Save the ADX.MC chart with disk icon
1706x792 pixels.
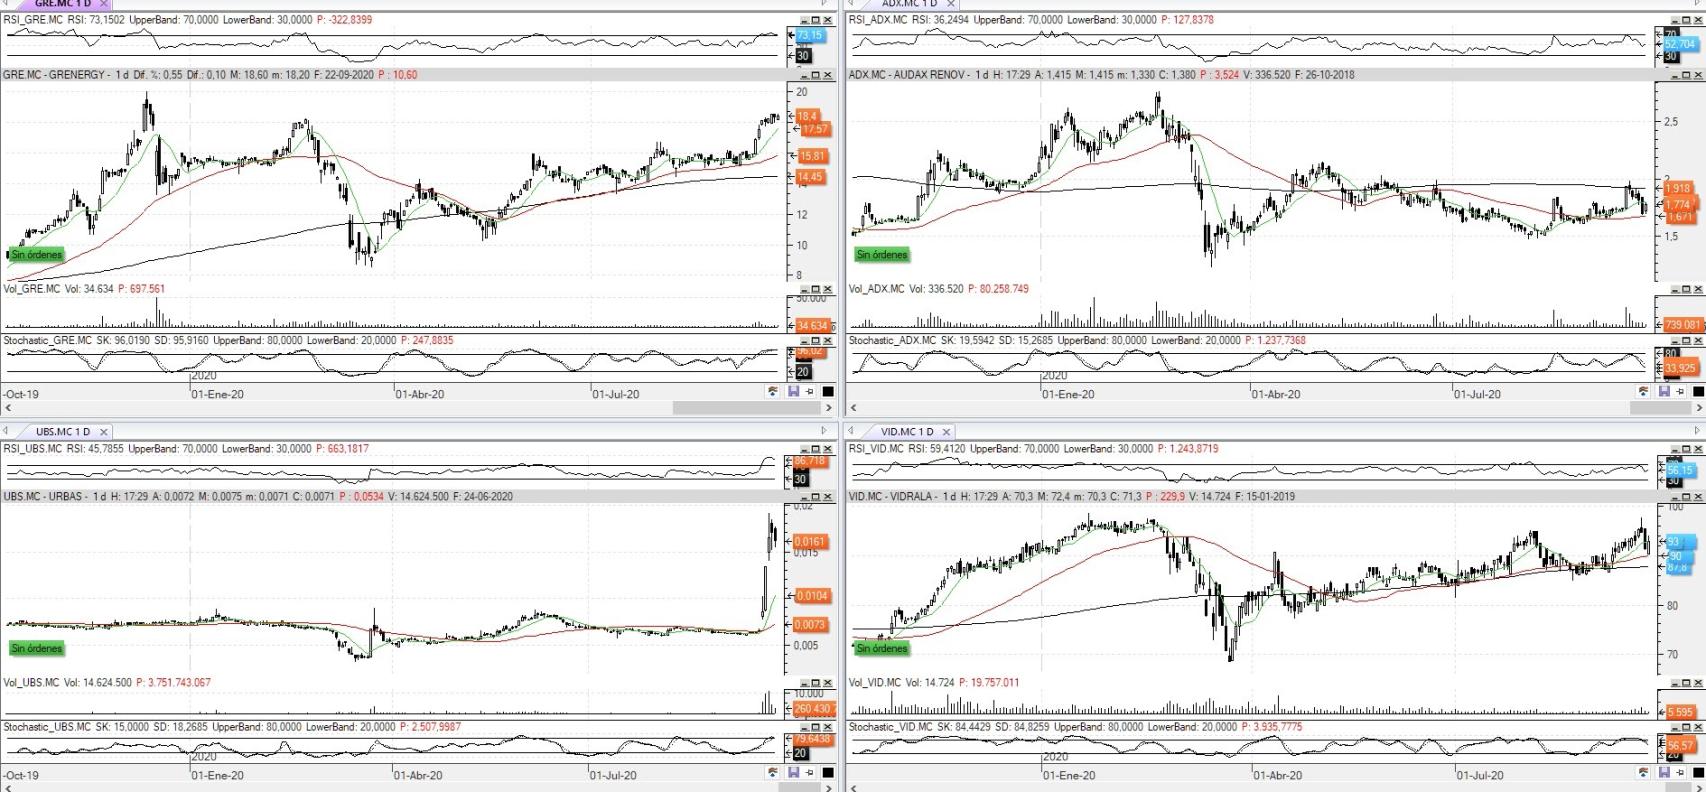point(1664,391)
